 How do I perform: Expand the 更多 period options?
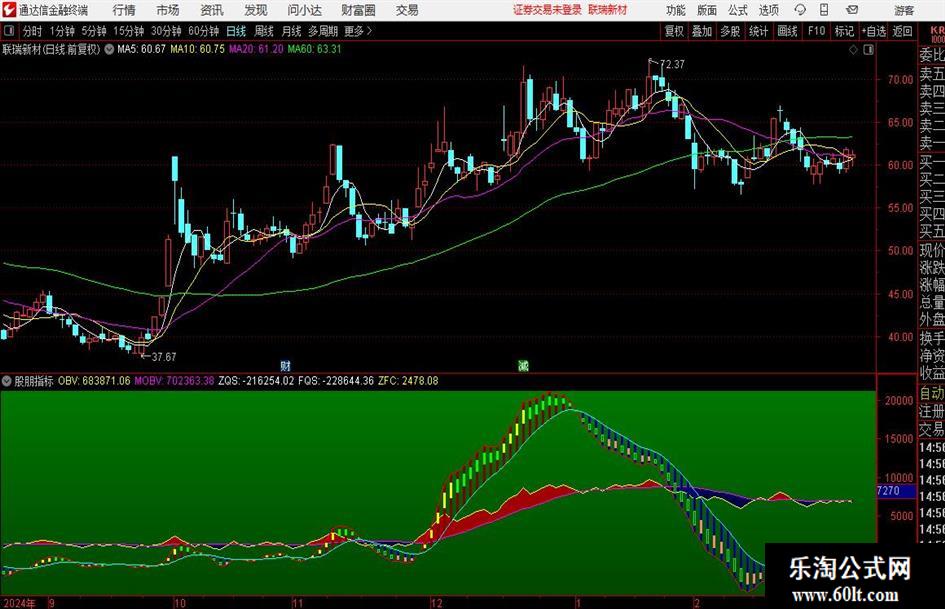click(359, 31)
